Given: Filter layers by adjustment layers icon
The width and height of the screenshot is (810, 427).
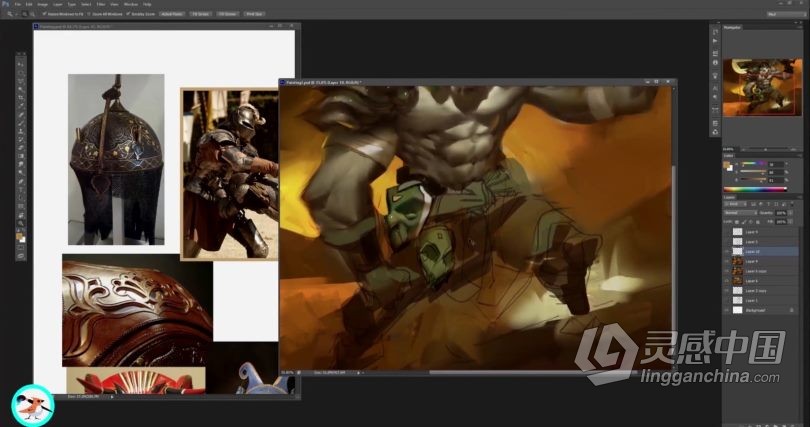Looking at the screenshot, I should click(x=761, y=204).
